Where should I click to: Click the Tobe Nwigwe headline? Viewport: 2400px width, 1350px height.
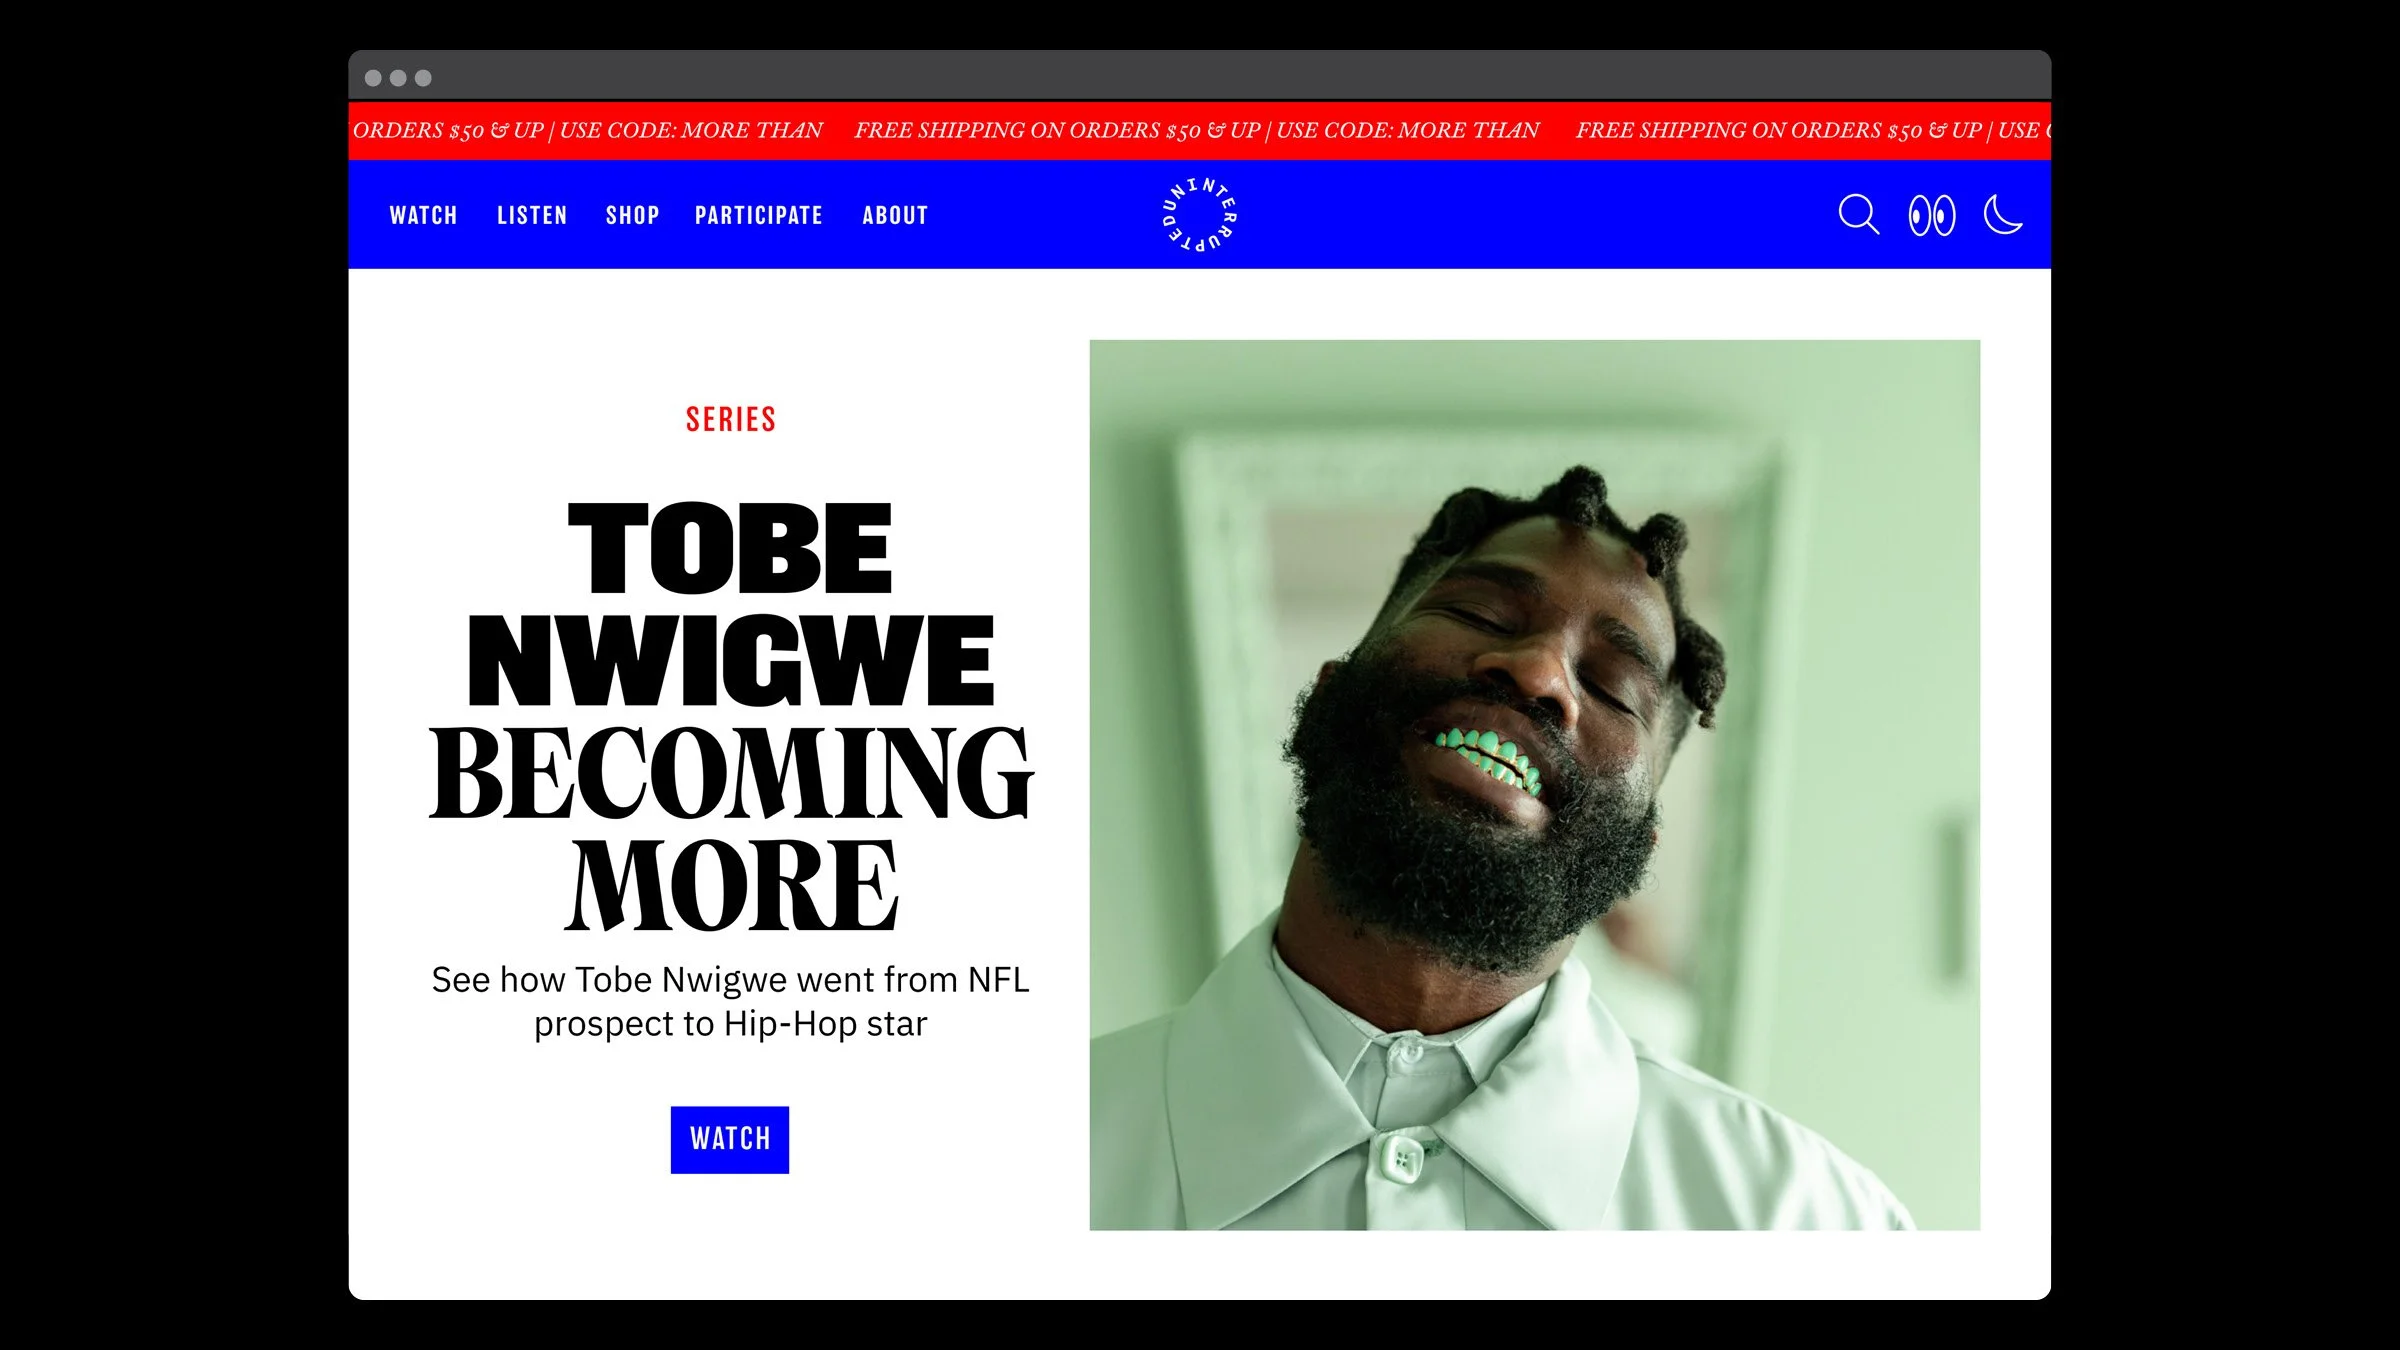point(731,604)
